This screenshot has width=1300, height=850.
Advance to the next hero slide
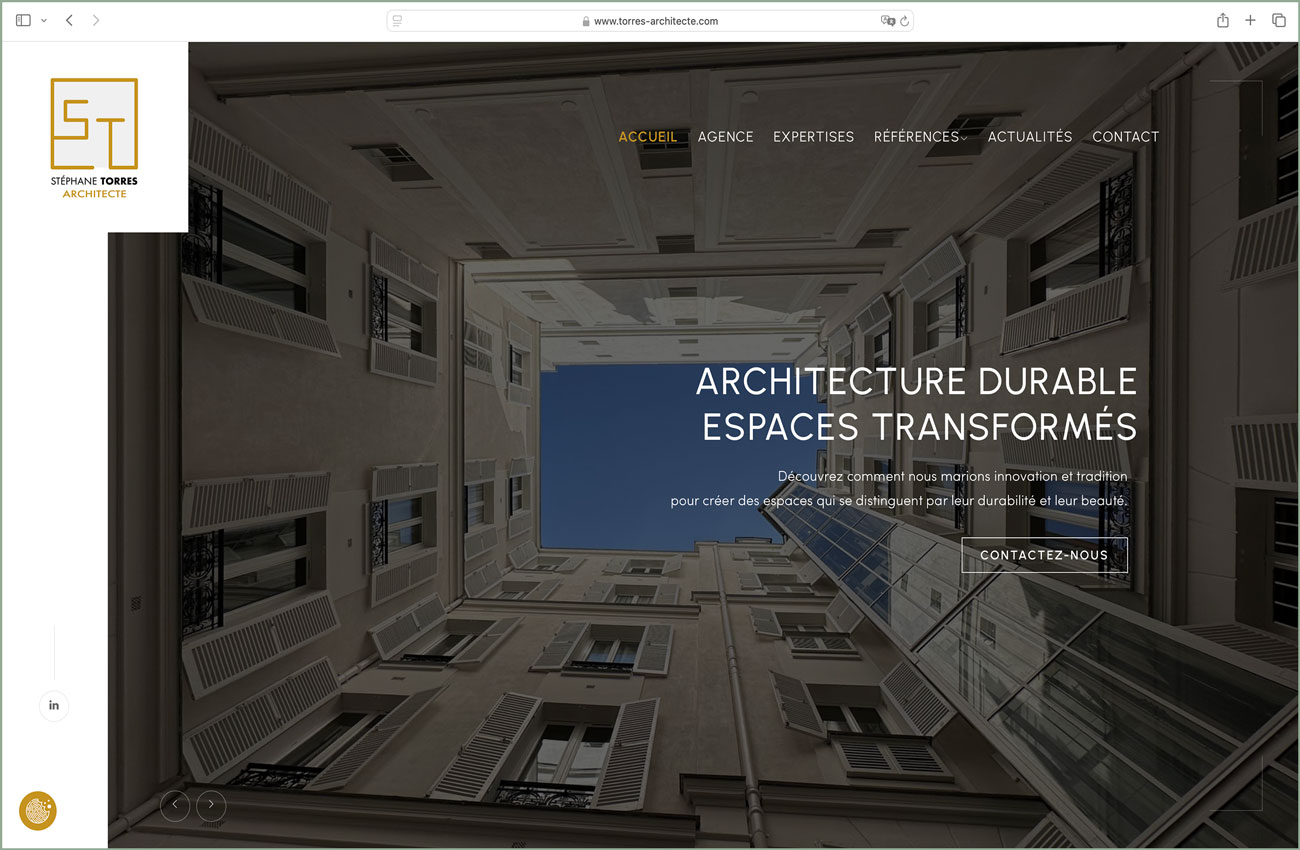(x=211, y=805)
